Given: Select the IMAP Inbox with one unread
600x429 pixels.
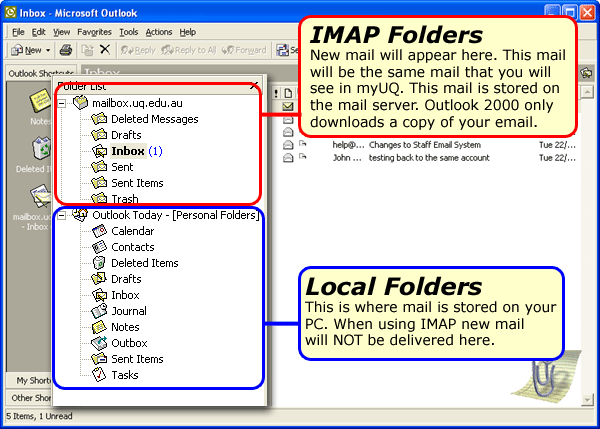Looking at the screenshot, I should 128,151.
